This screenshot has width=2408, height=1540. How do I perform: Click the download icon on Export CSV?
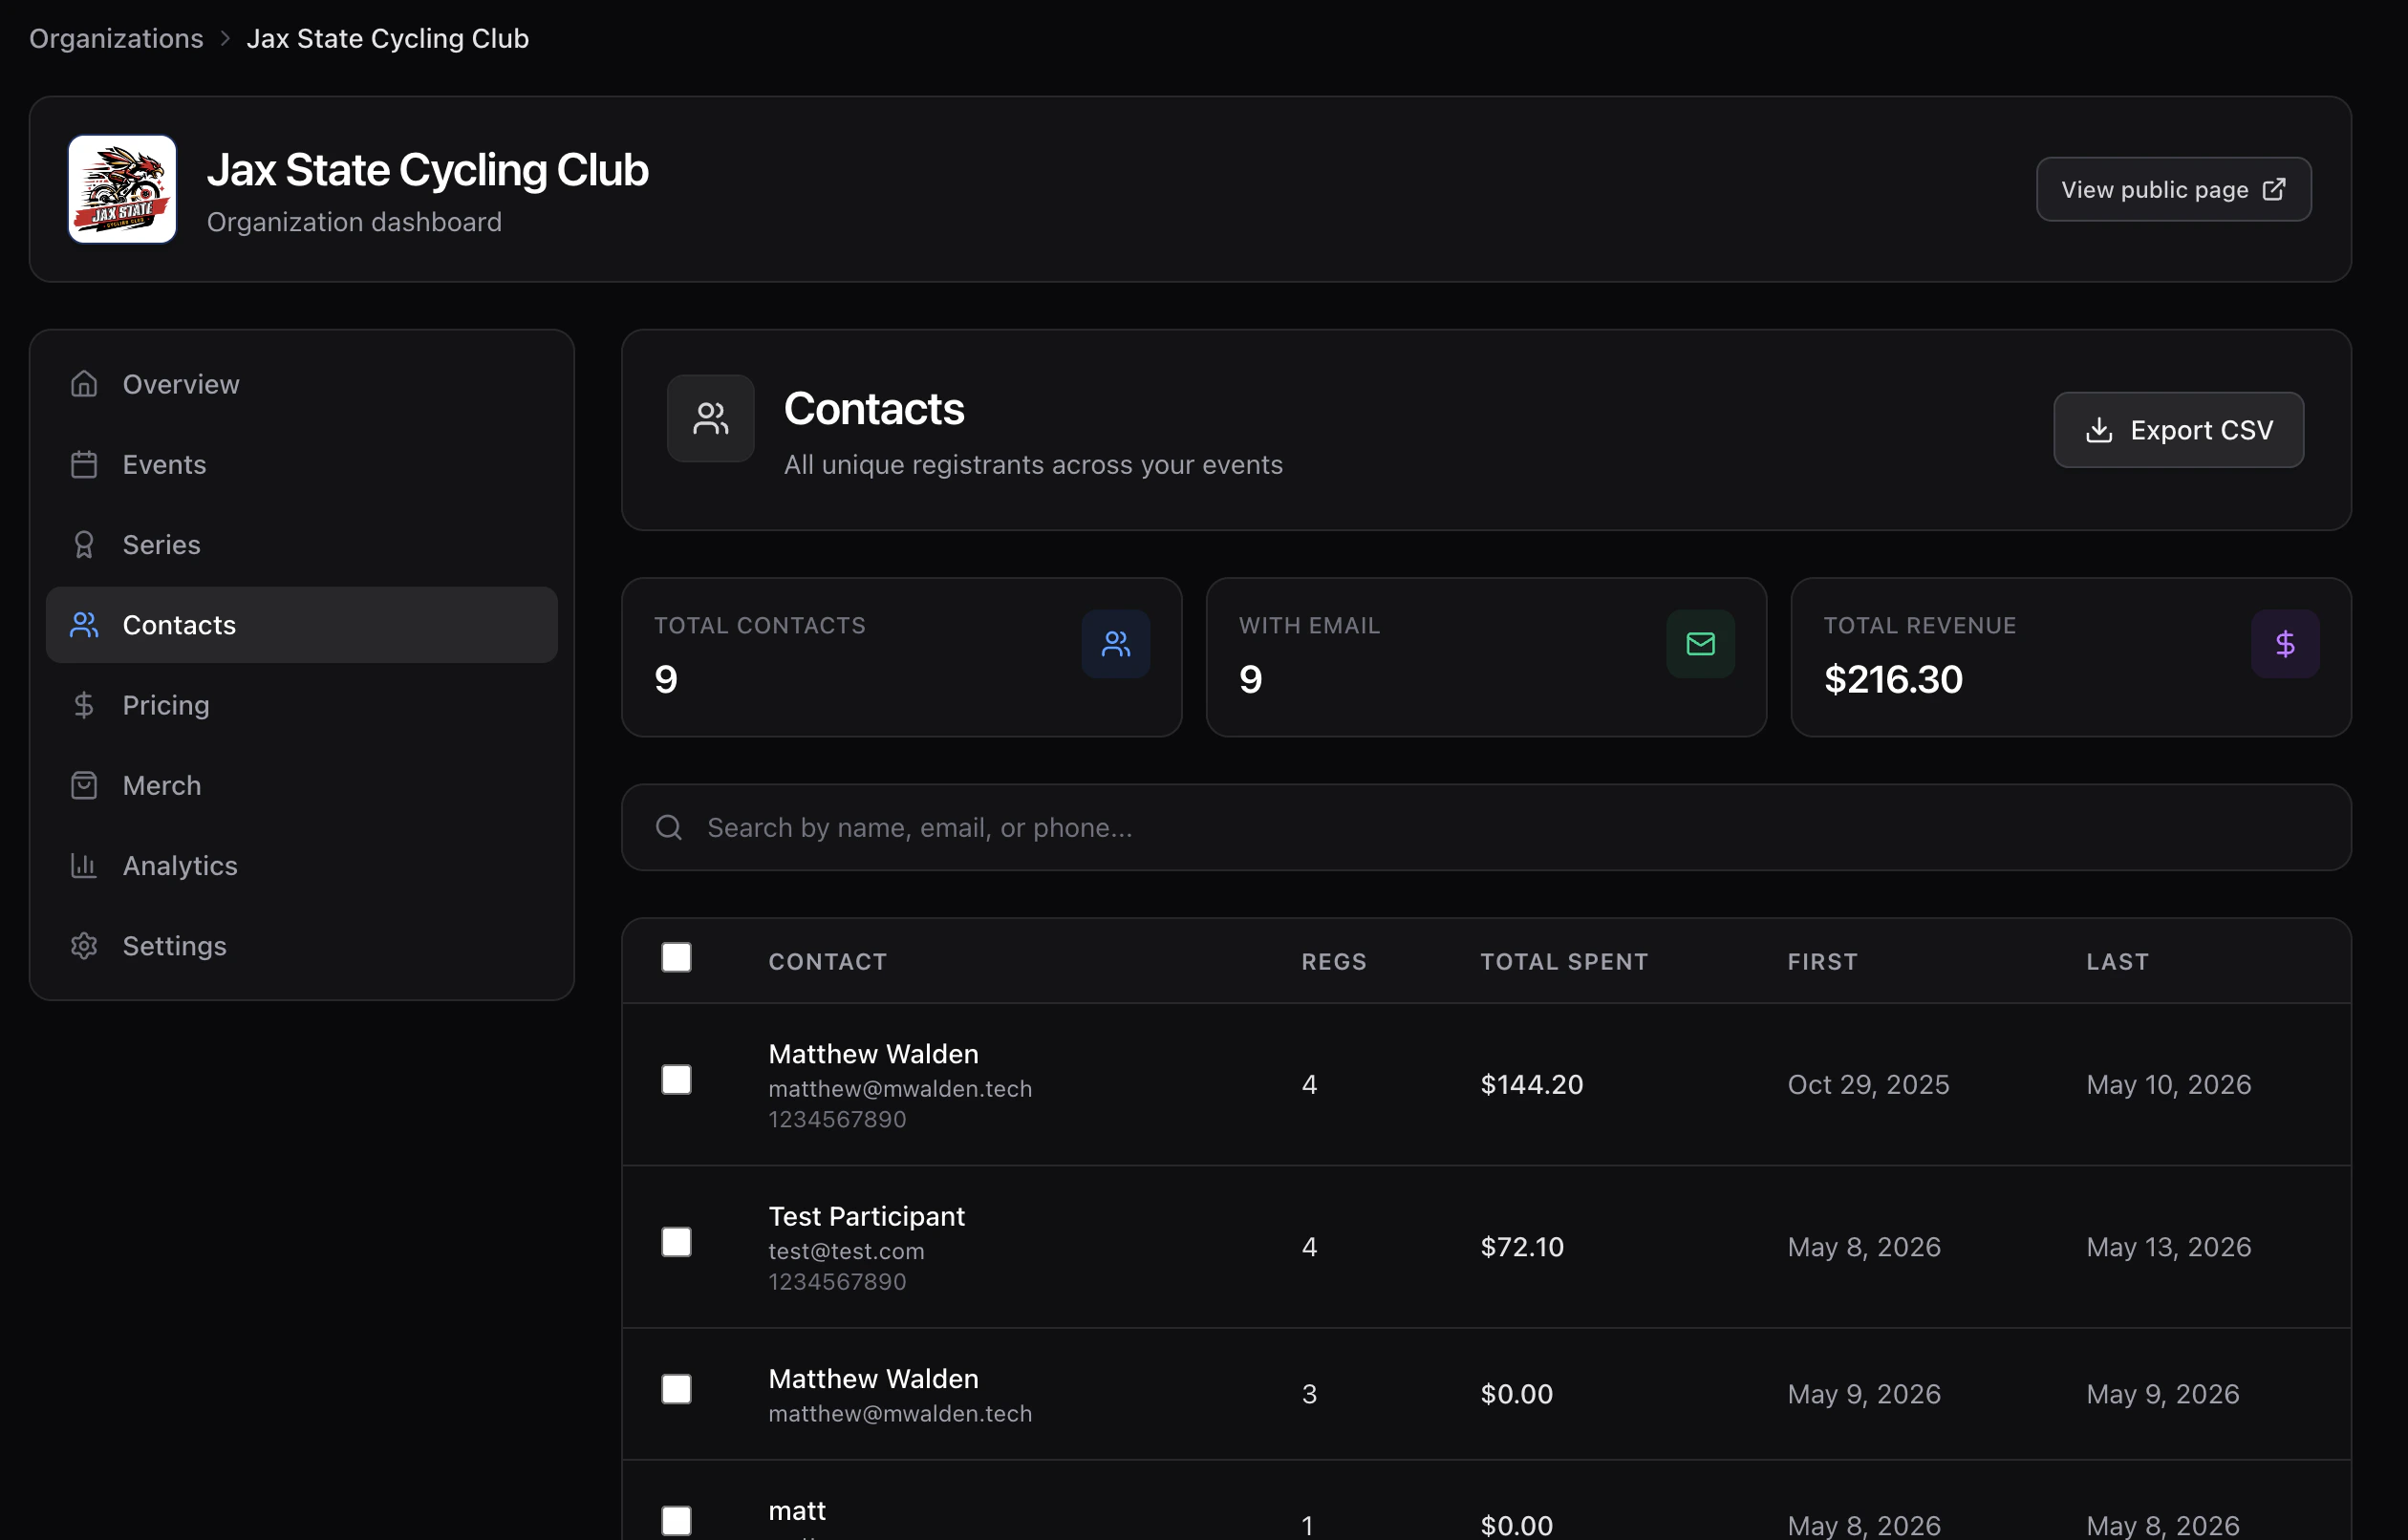click(2099, 430)
